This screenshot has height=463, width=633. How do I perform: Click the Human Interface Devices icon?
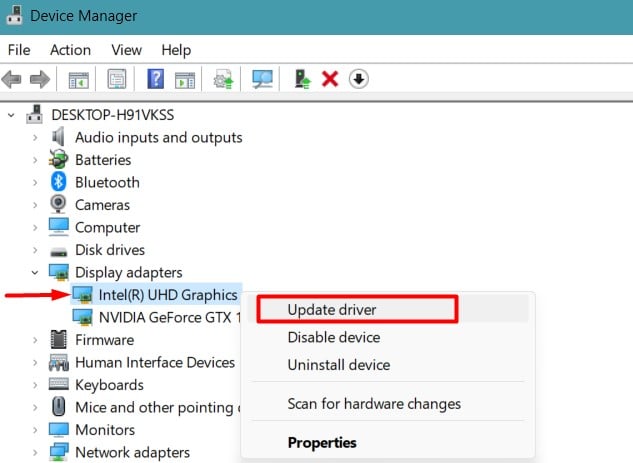pyautogui.click(x=59, y=362)
